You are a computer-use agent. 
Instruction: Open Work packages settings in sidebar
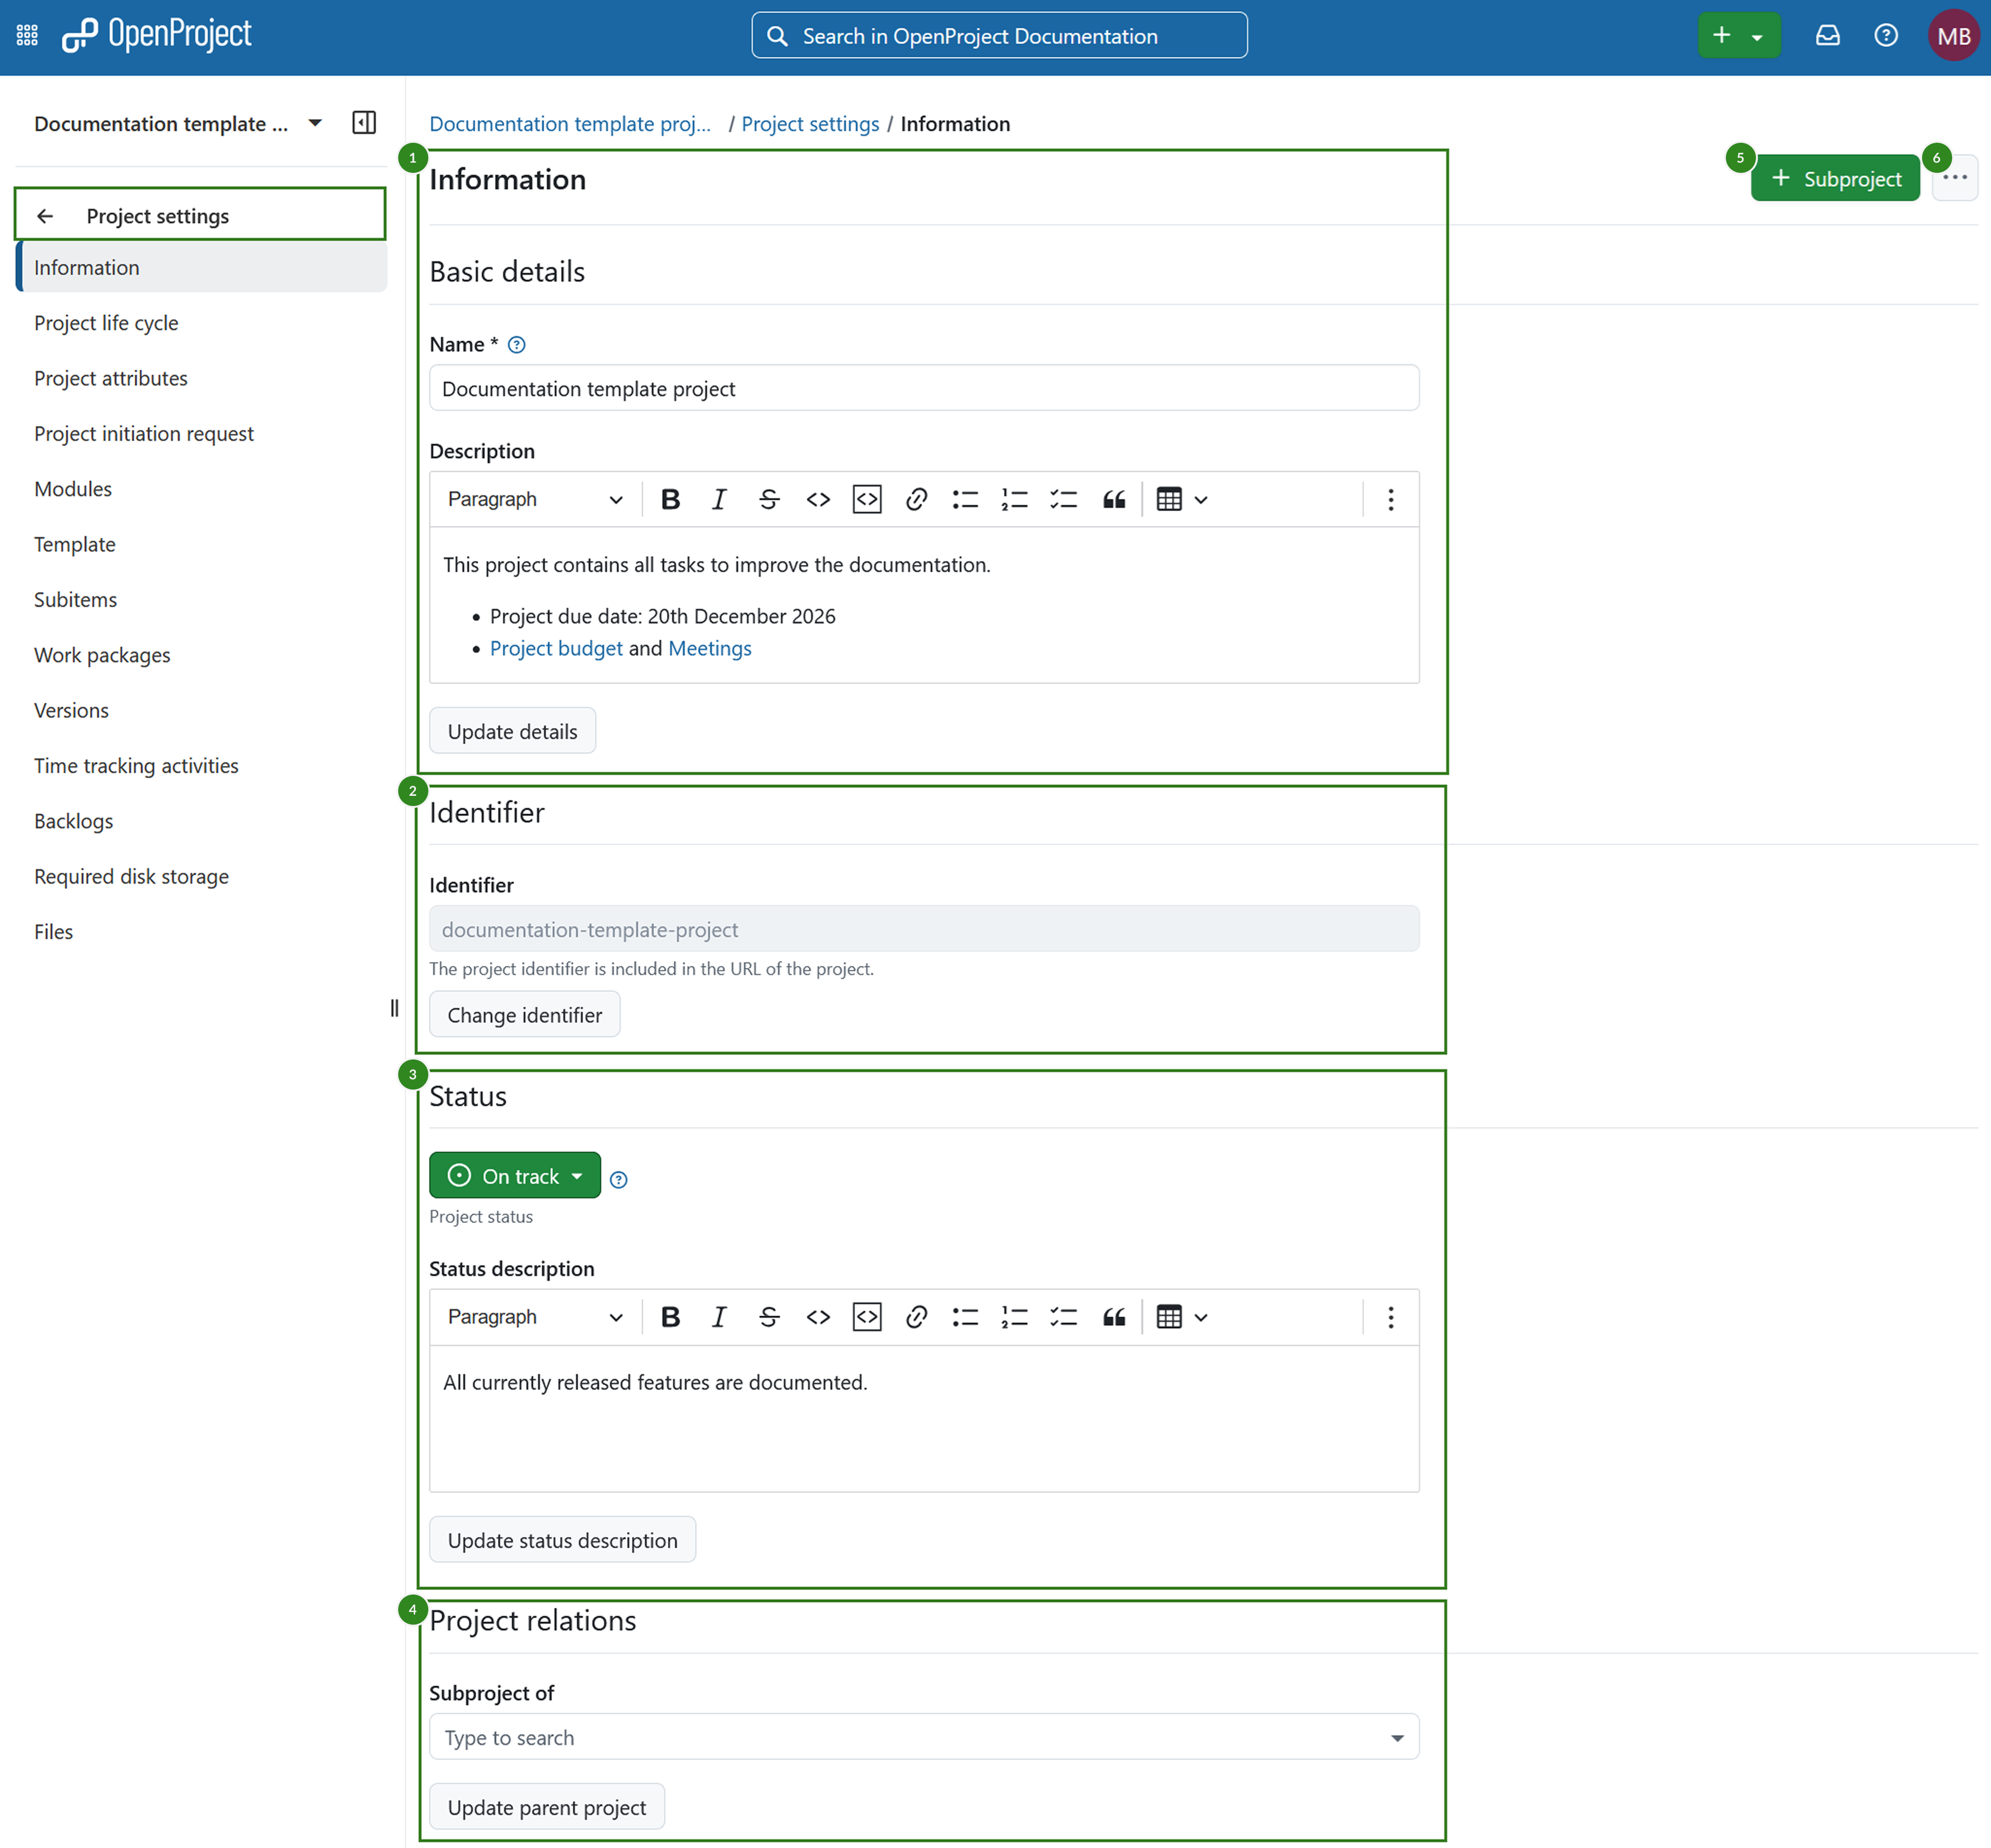[102, 655]
